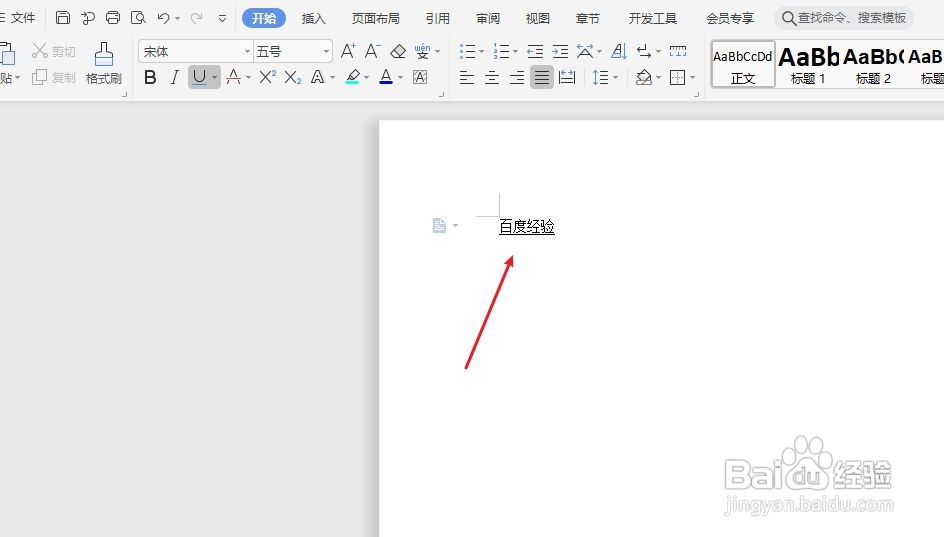Expand quick access toolbar customization arrow
This screenshot has width=944, height=537.
tap(222, 18)
